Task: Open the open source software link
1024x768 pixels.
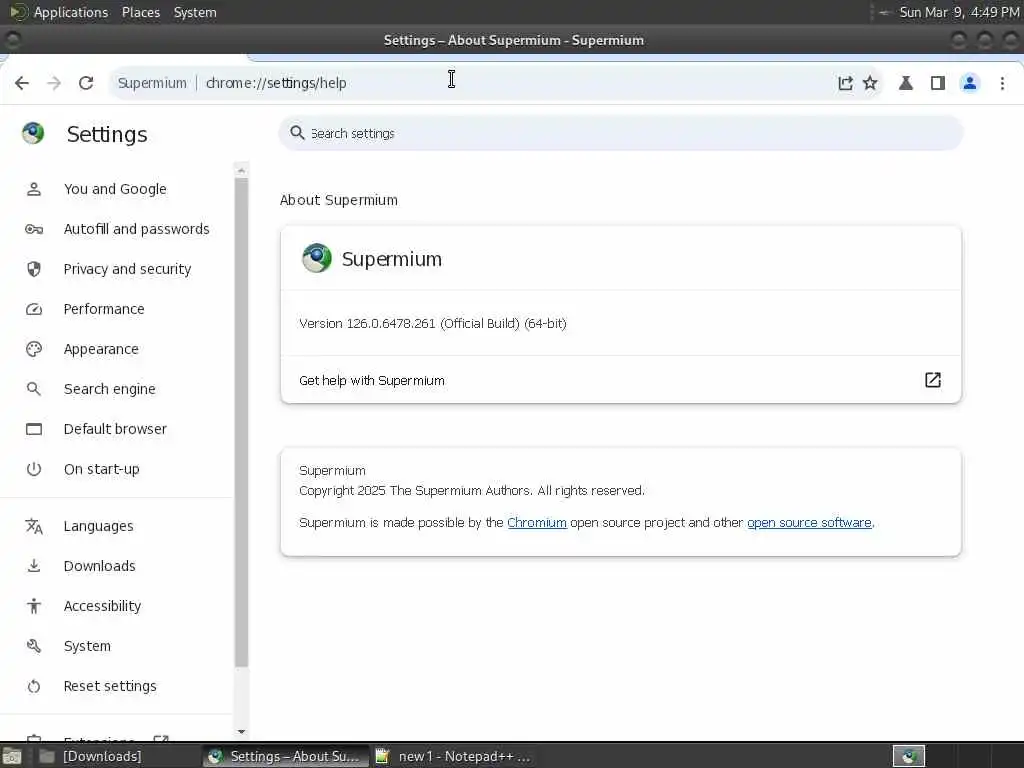Action: tap(809, 523)
